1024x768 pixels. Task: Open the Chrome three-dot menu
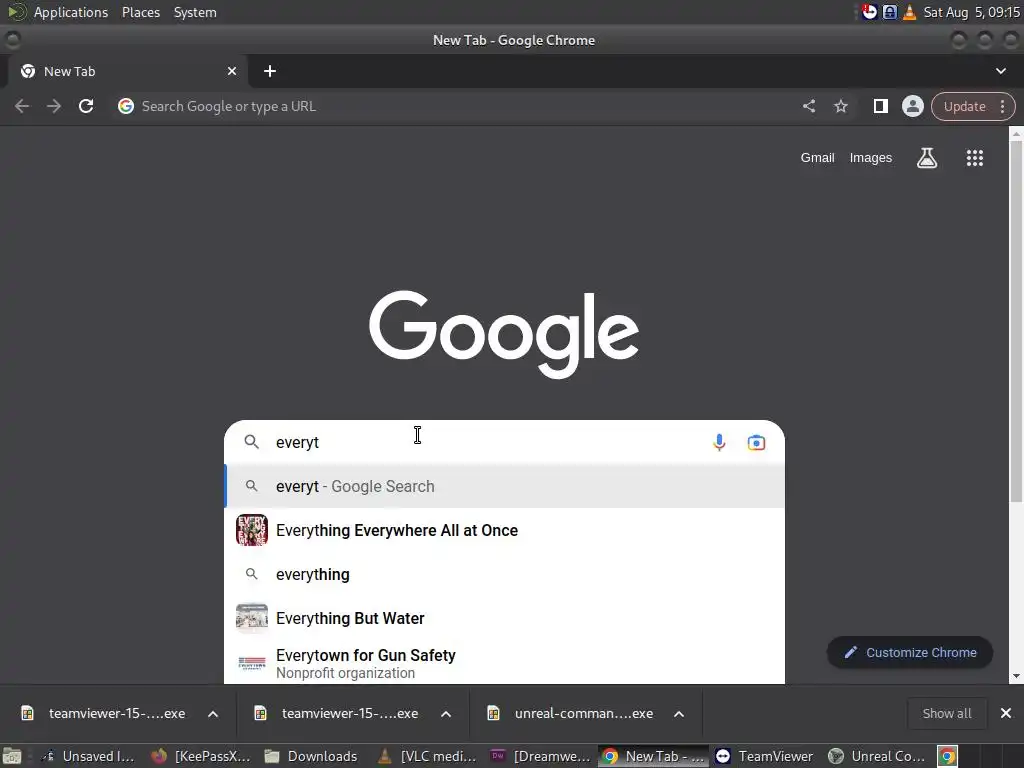[1002, 106]
